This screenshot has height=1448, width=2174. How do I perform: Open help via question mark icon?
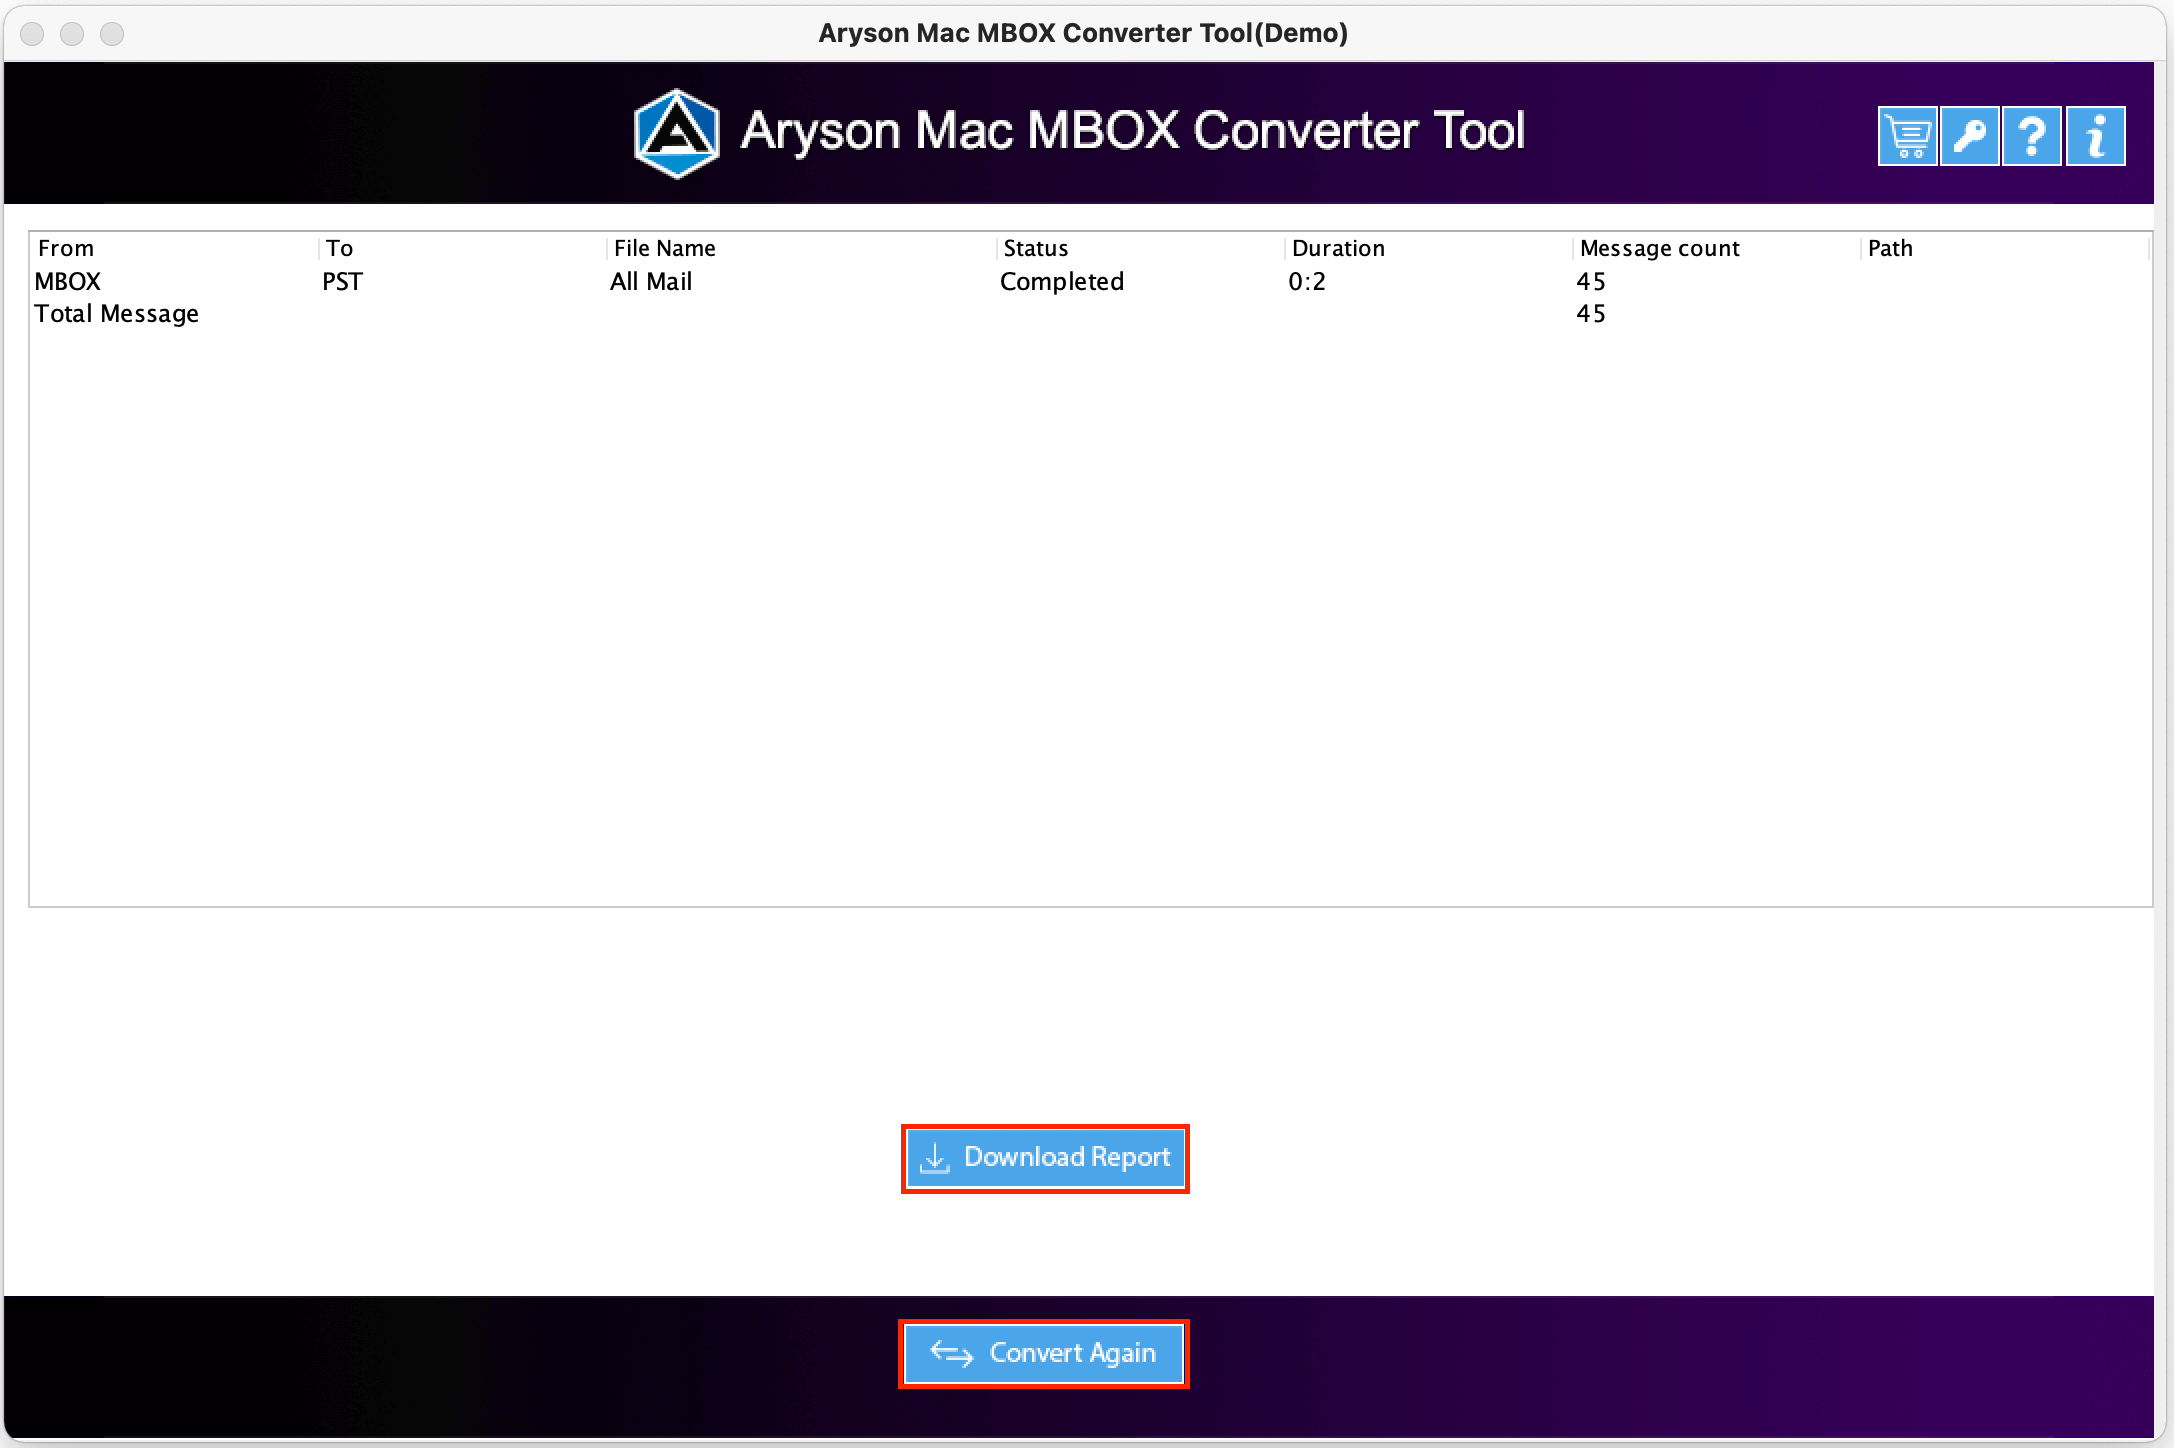(2032, 136)
